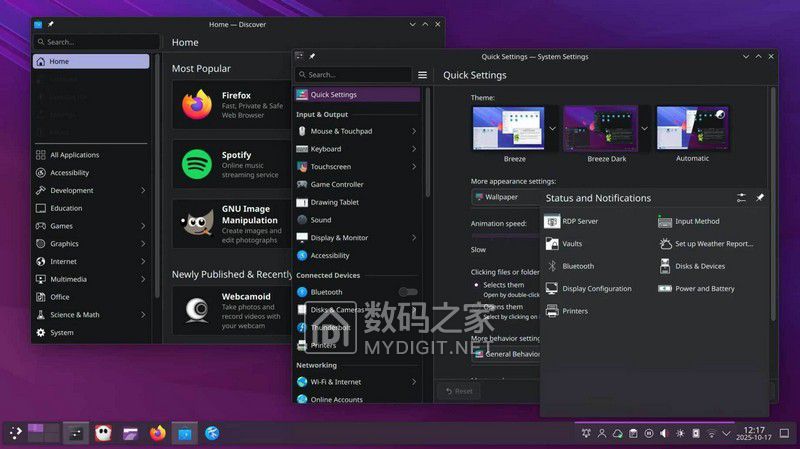Launch Firefox from the taskbar
This screenshot has width=800, height=449.
click(157, 433)
